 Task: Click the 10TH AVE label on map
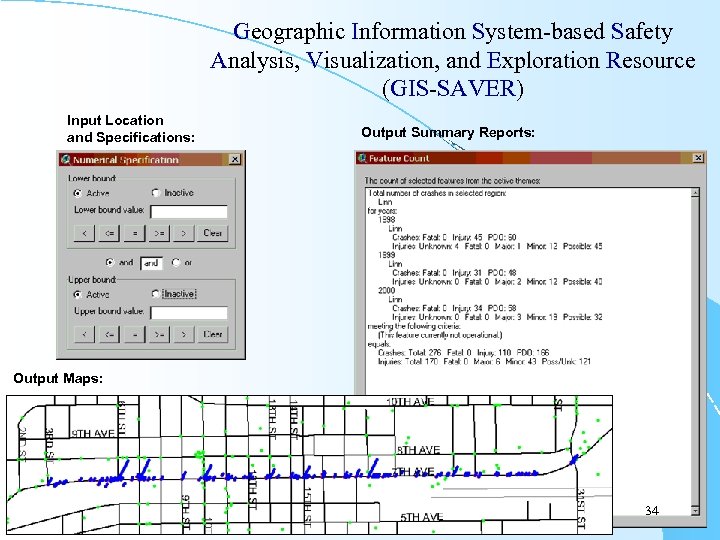coord(410,402)
